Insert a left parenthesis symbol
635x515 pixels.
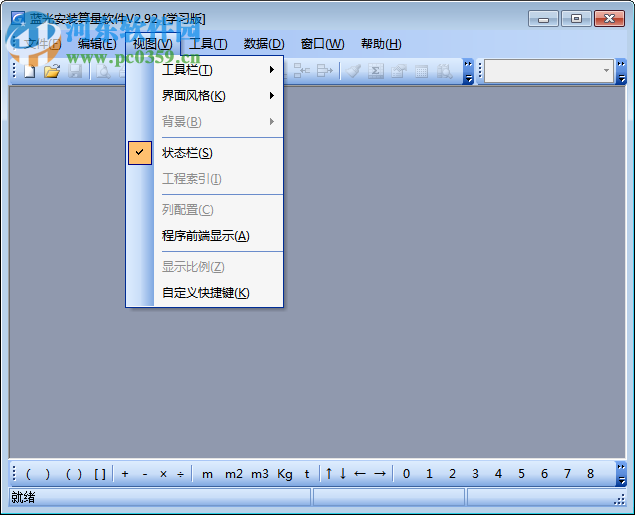point(28,474)
